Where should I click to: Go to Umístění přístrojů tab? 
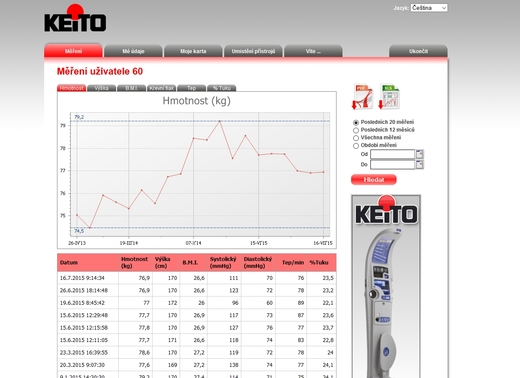[x=253, y=51]
